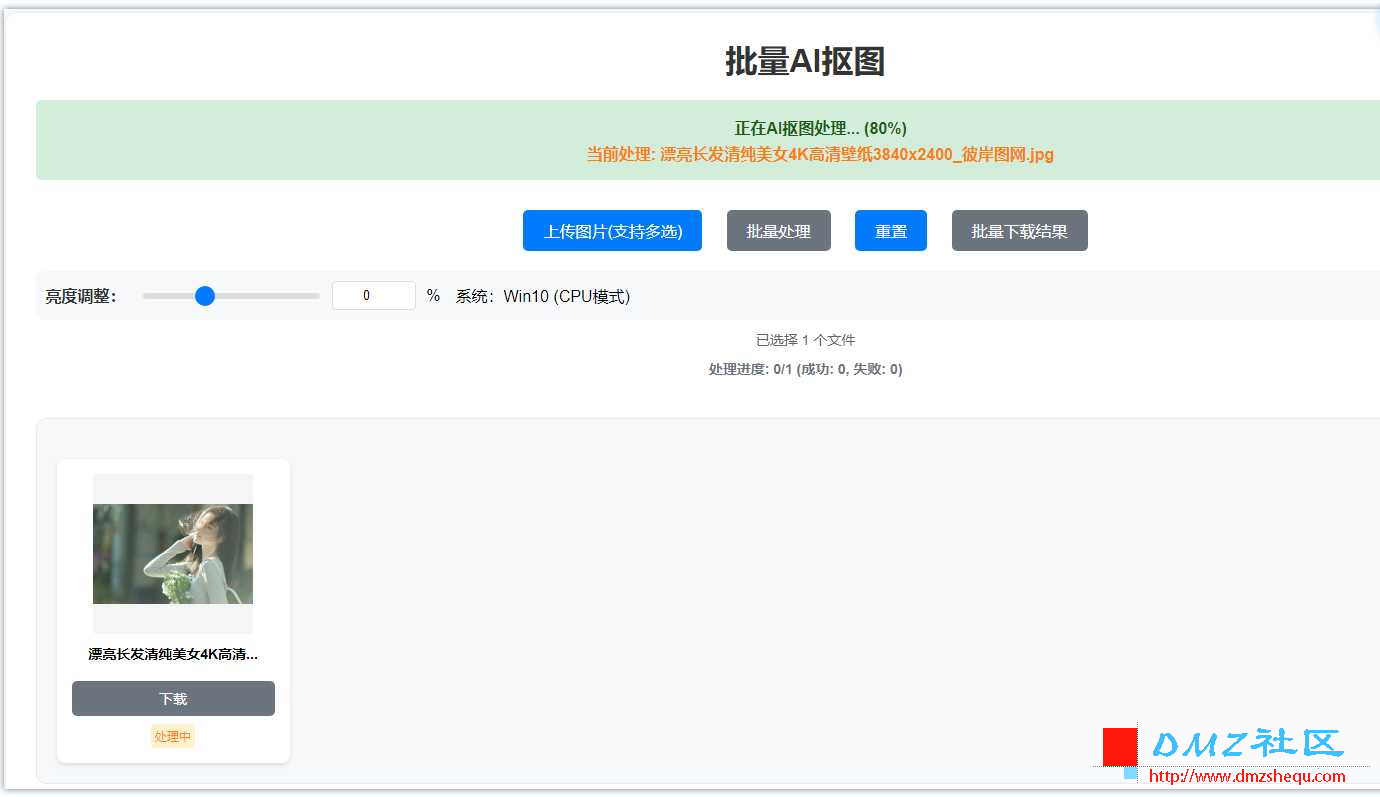
Task: Click the truncated file name under the thumbnail
Action: pyautogui.click(x=173, y=655)
